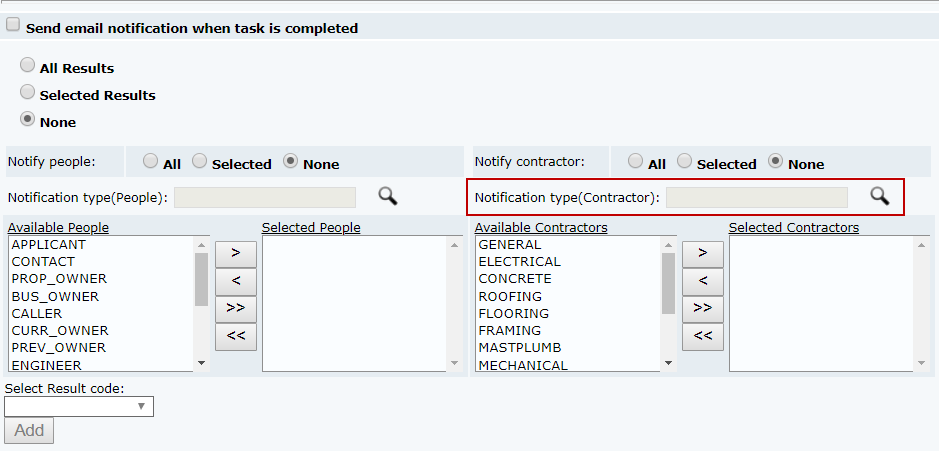Viewport: 939px width, 451px height.
Task: Select ELECTRICAL in Available Contractors list
Action: point(519,262)
